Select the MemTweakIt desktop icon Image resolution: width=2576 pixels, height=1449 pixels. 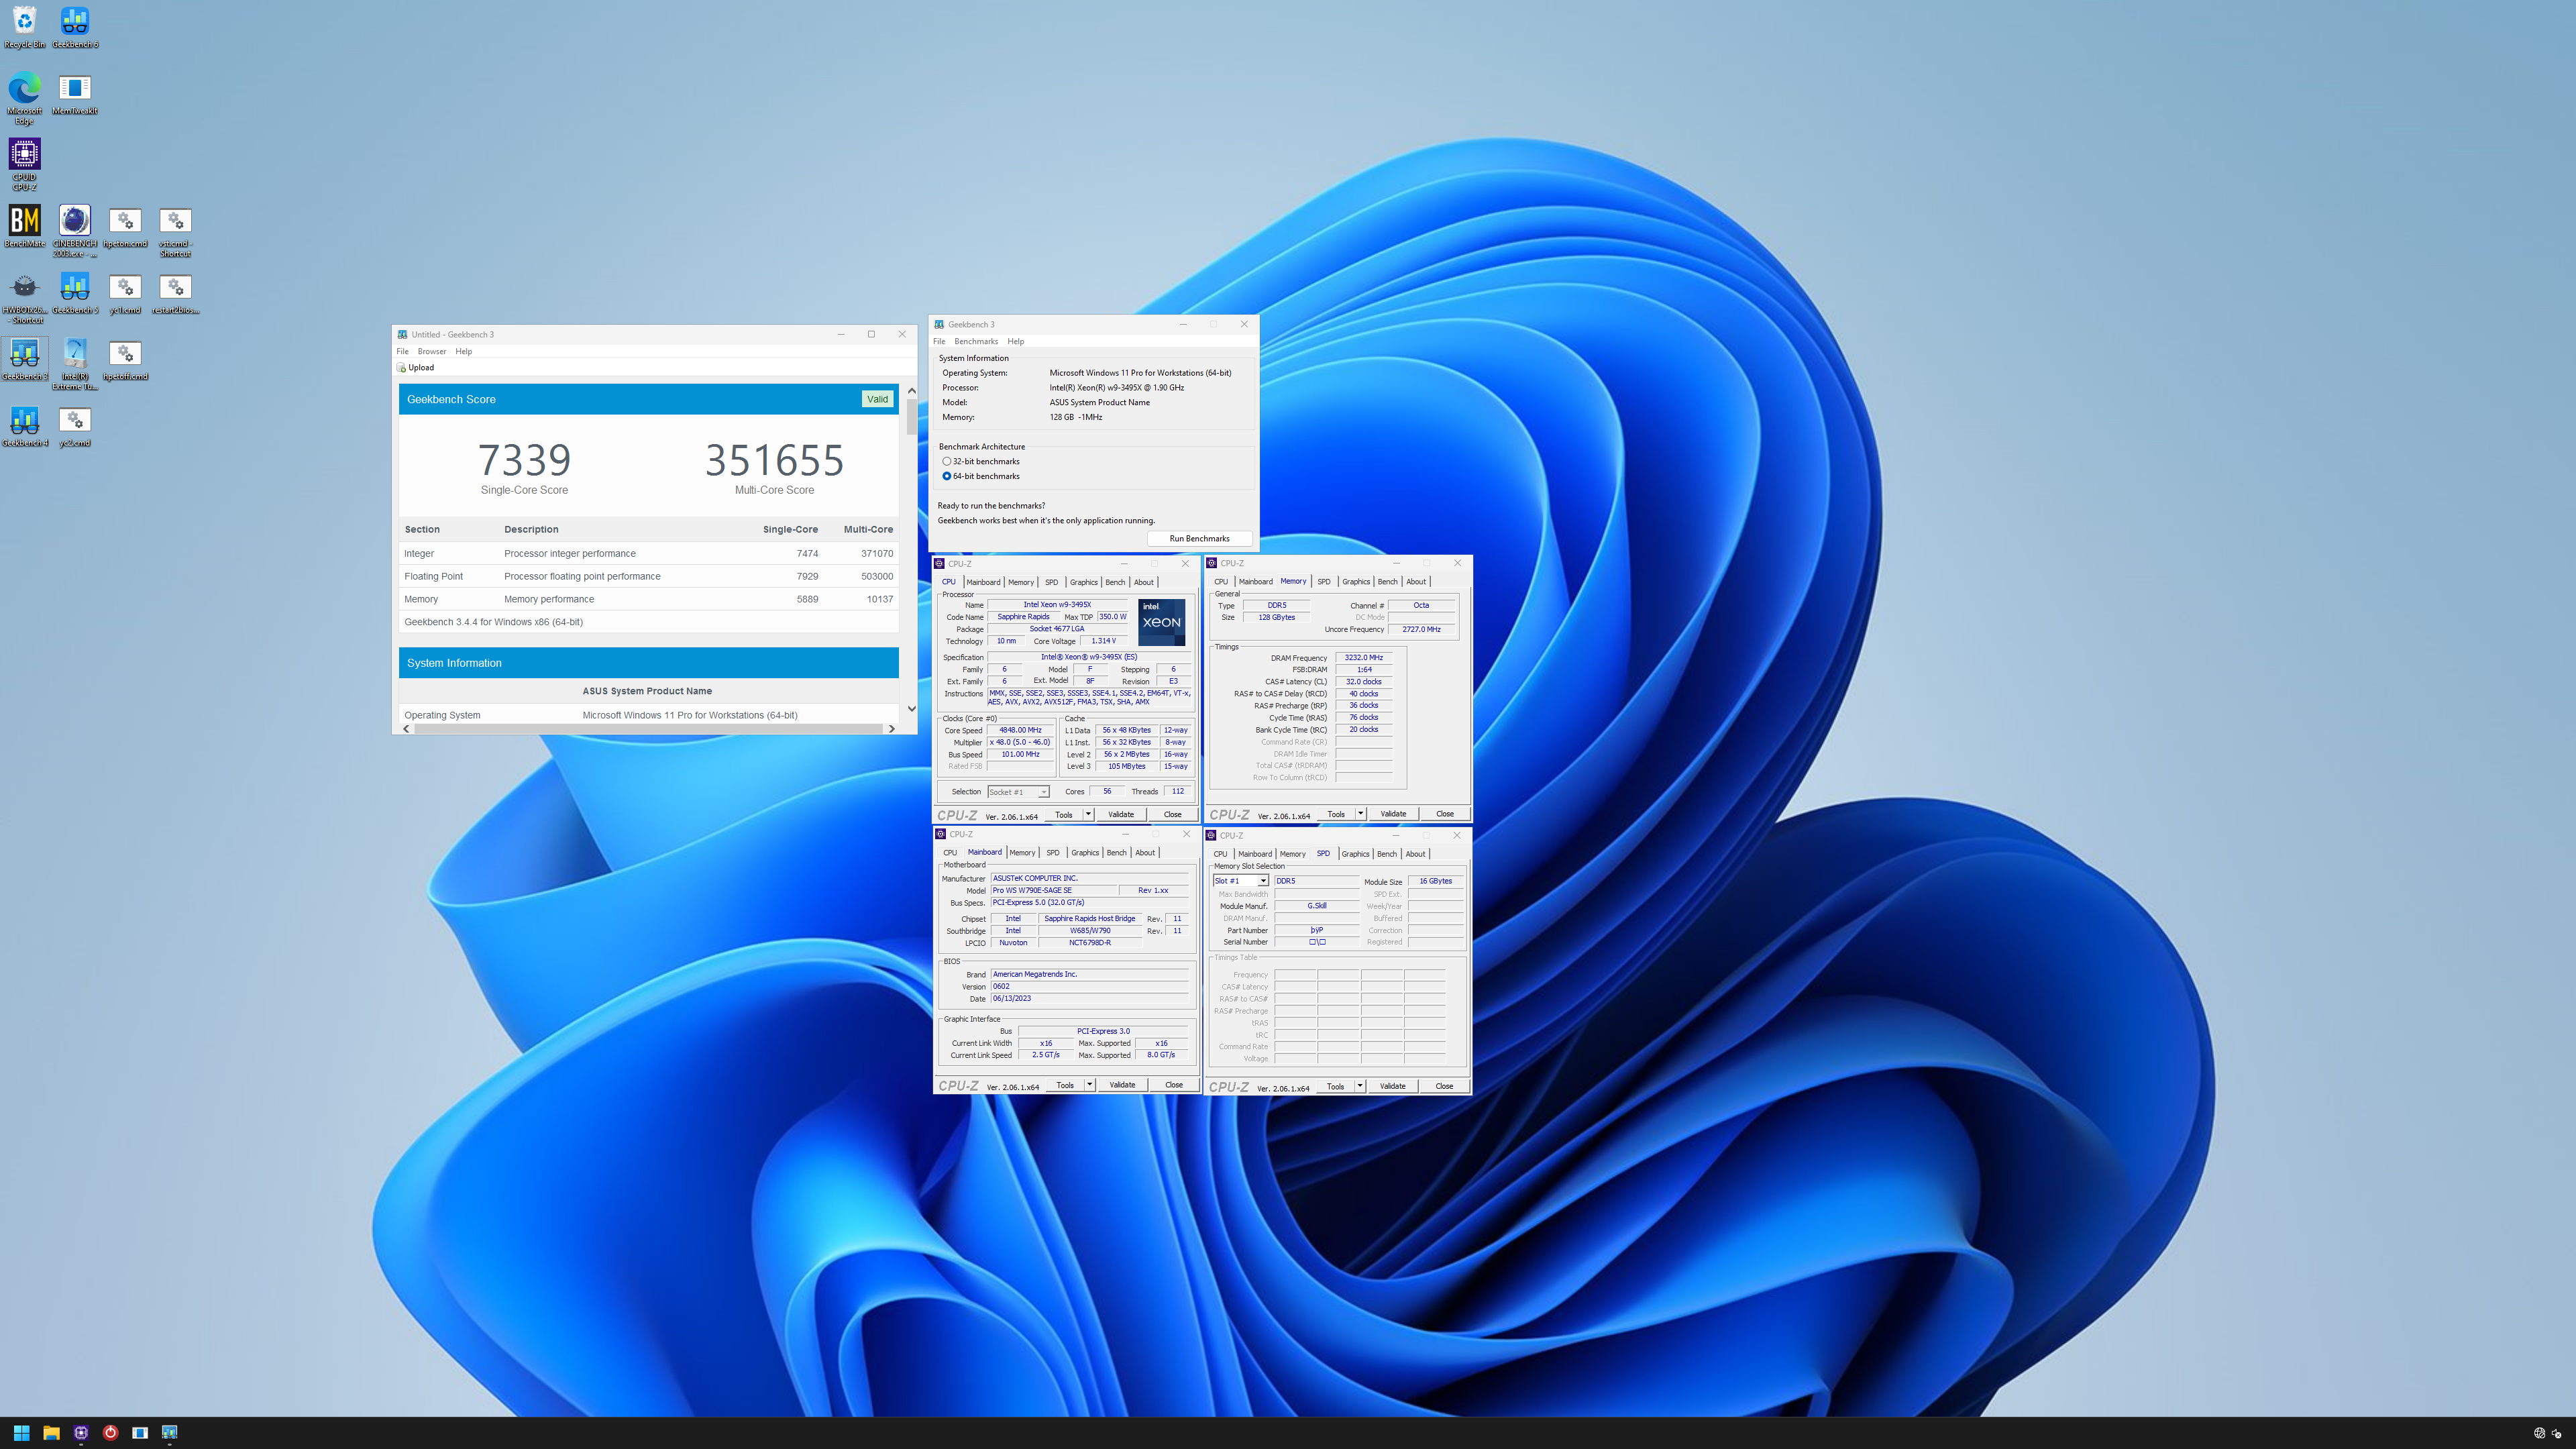pos(75,94)
